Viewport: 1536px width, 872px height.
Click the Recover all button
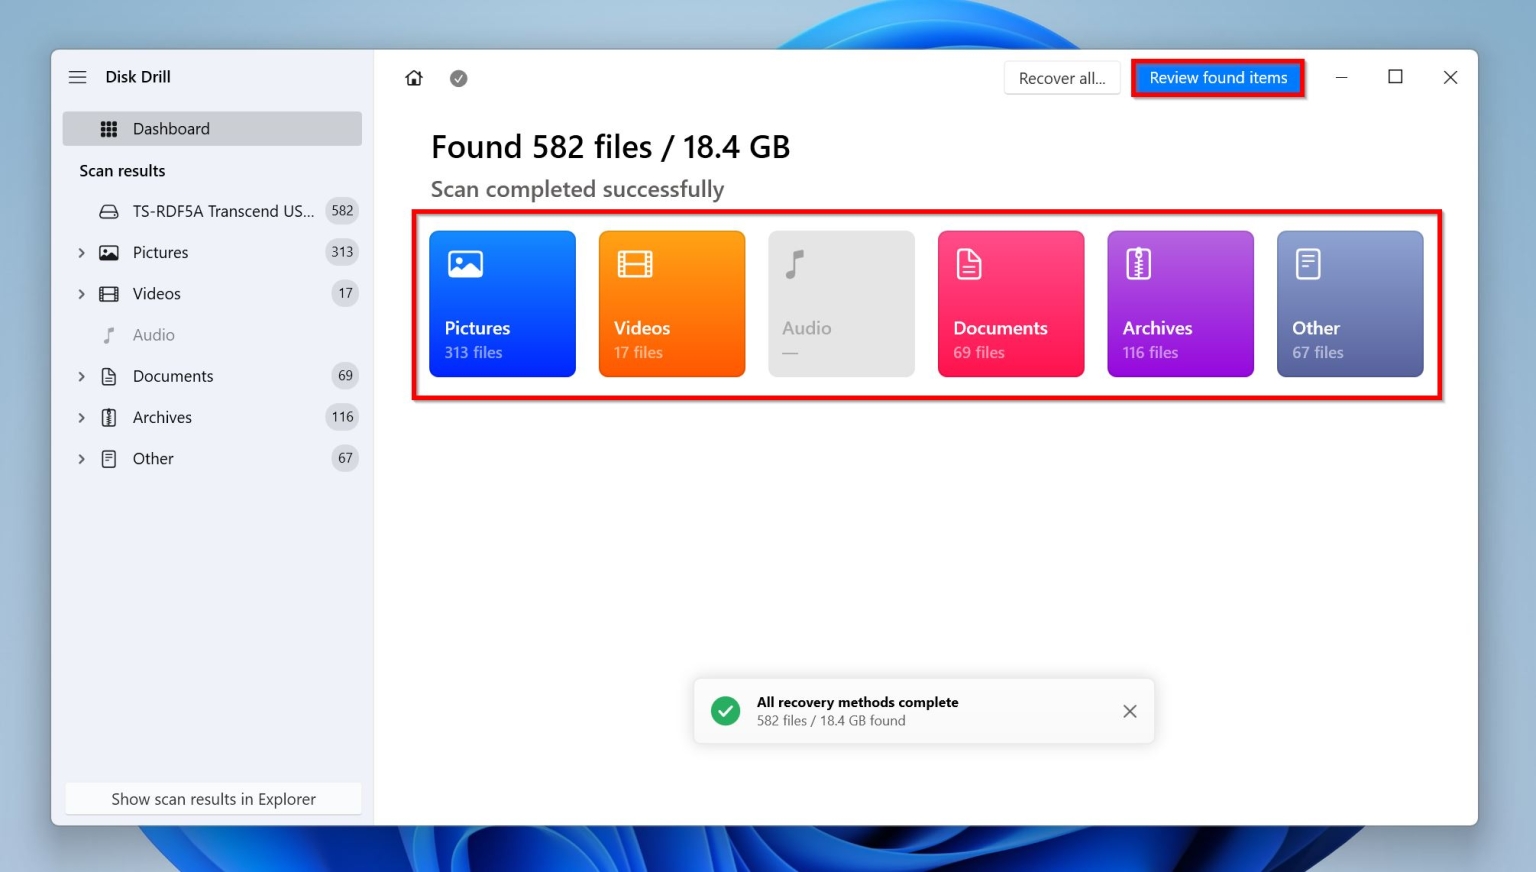pos(1061,77)
